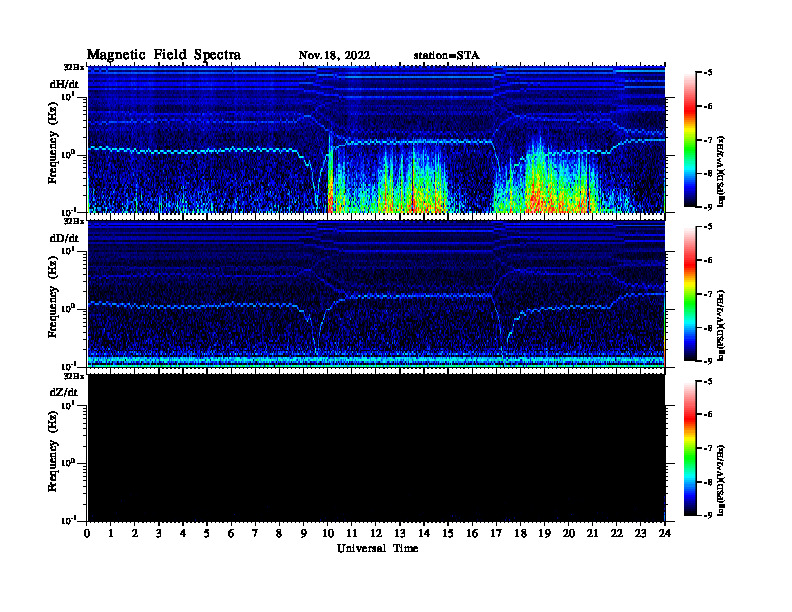The image size is (792, 612).
Task: Click the dH/dt colorbar log PSD units label
Action: 721,171
